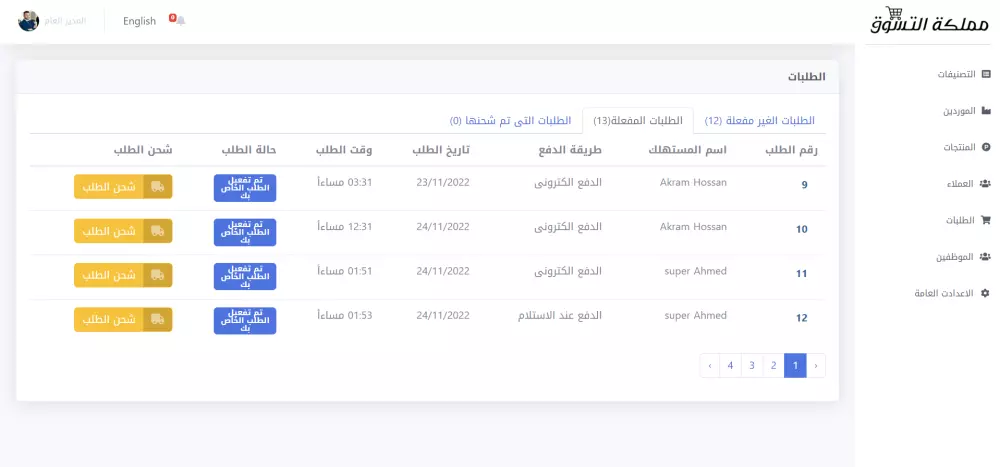Click status badge of order 10

pyautogui.click(x=245, y=232)
